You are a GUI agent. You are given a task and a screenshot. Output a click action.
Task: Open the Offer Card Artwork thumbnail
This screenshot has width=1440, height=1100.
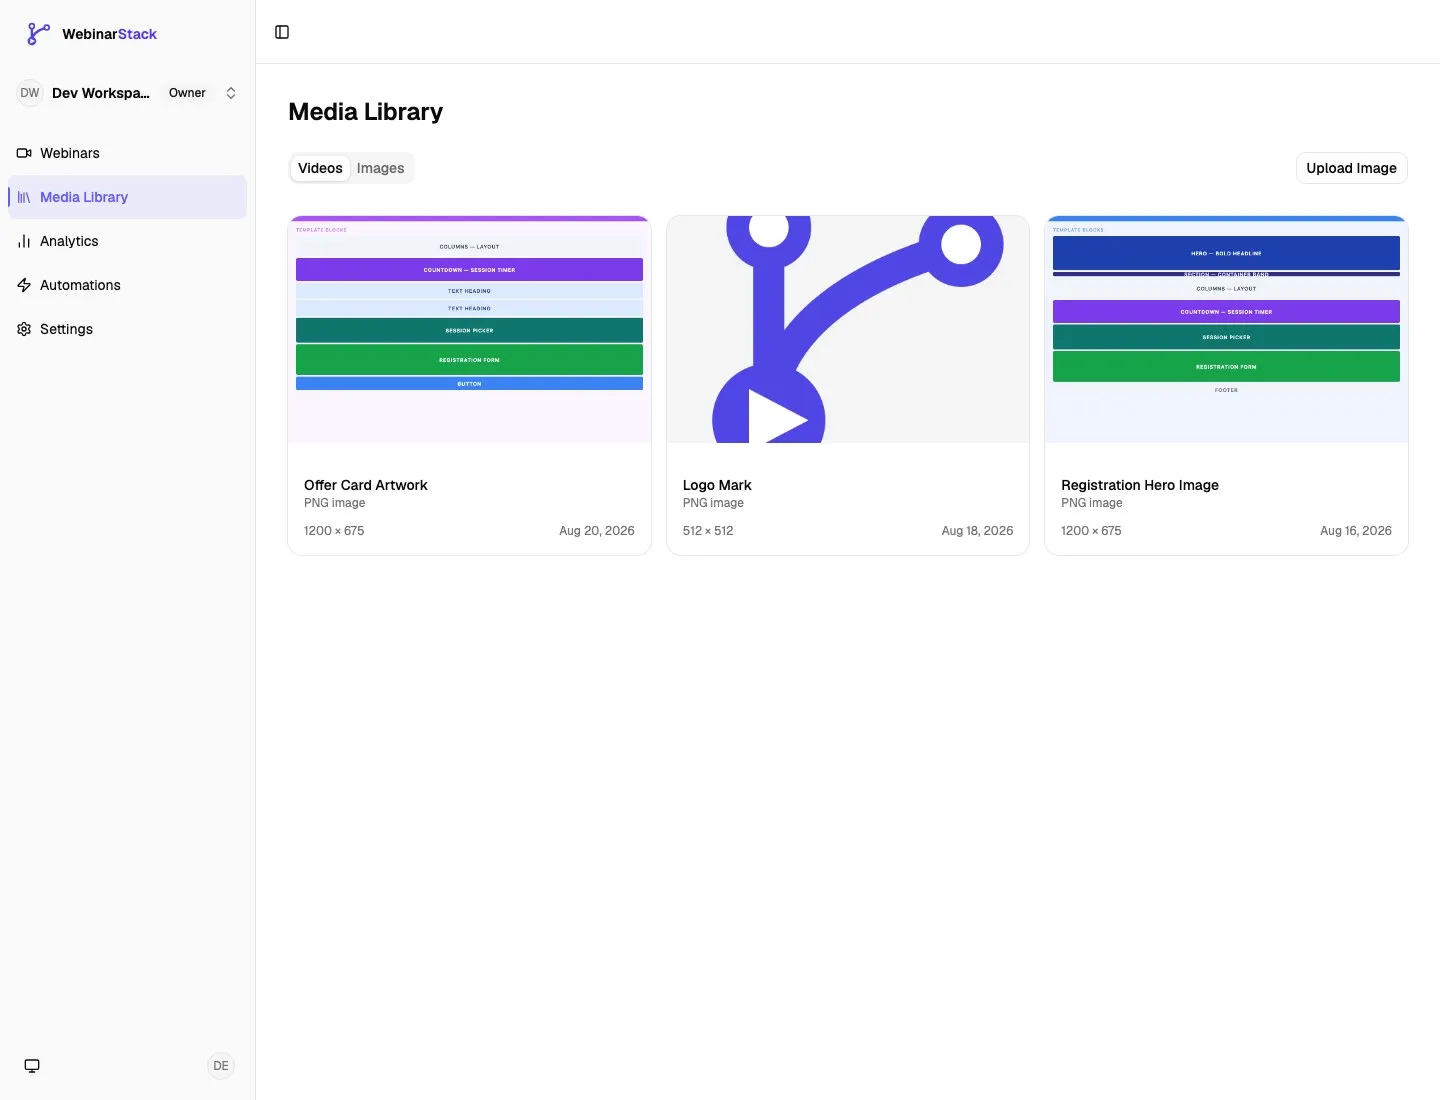(x=469, y=329)
